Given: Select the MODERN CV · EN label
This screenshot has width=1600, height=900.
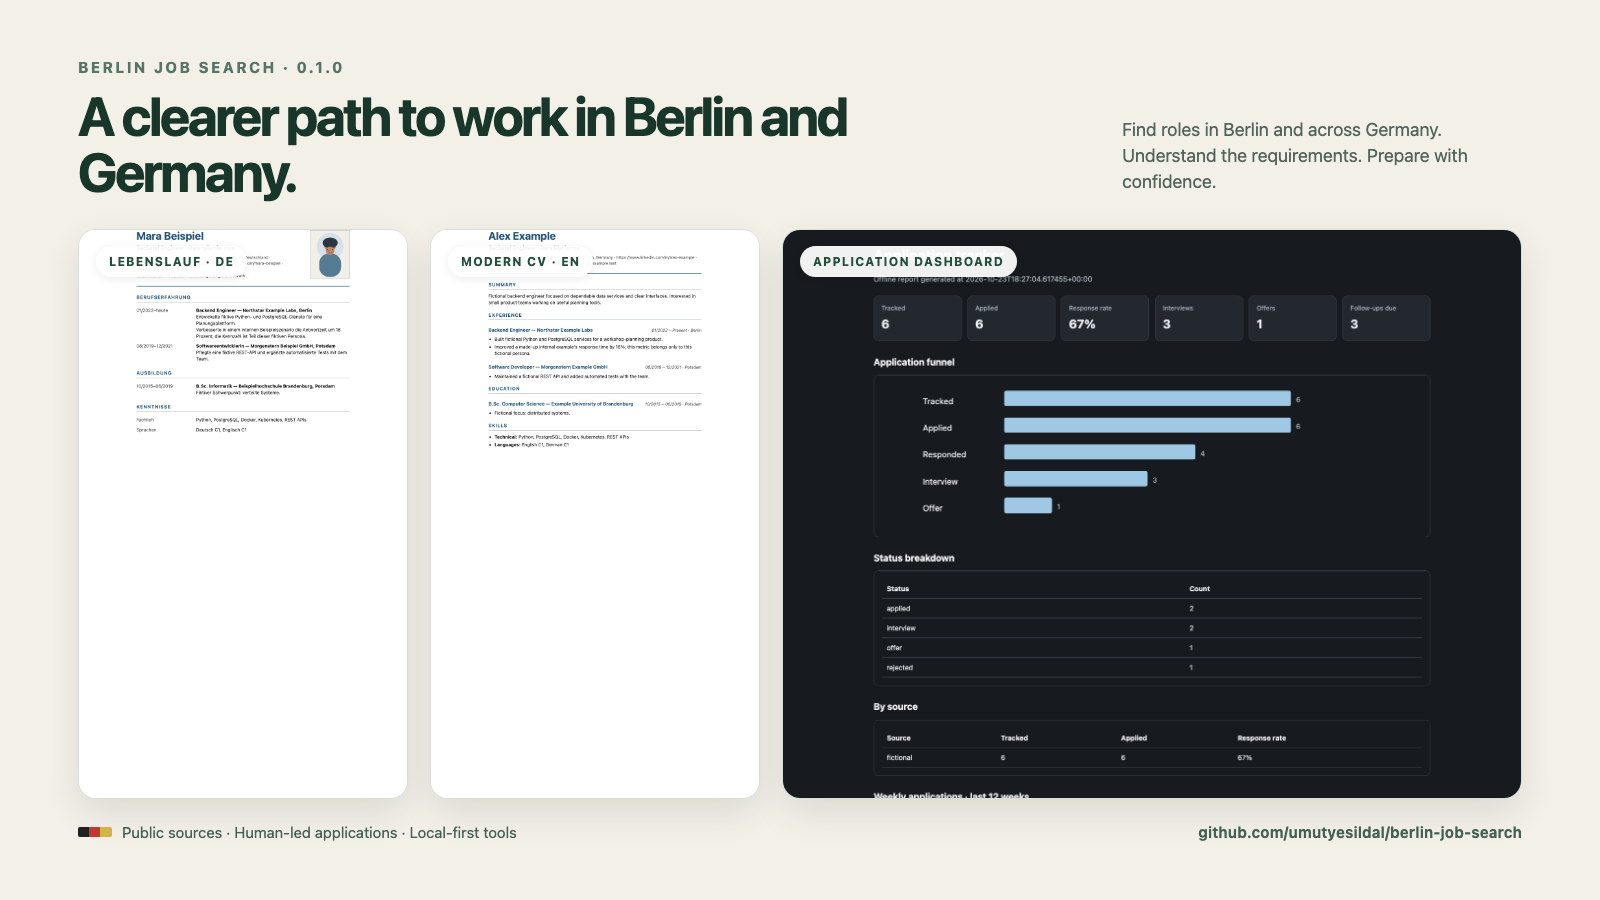Looking at the screenshot, I should click(520, 261).
